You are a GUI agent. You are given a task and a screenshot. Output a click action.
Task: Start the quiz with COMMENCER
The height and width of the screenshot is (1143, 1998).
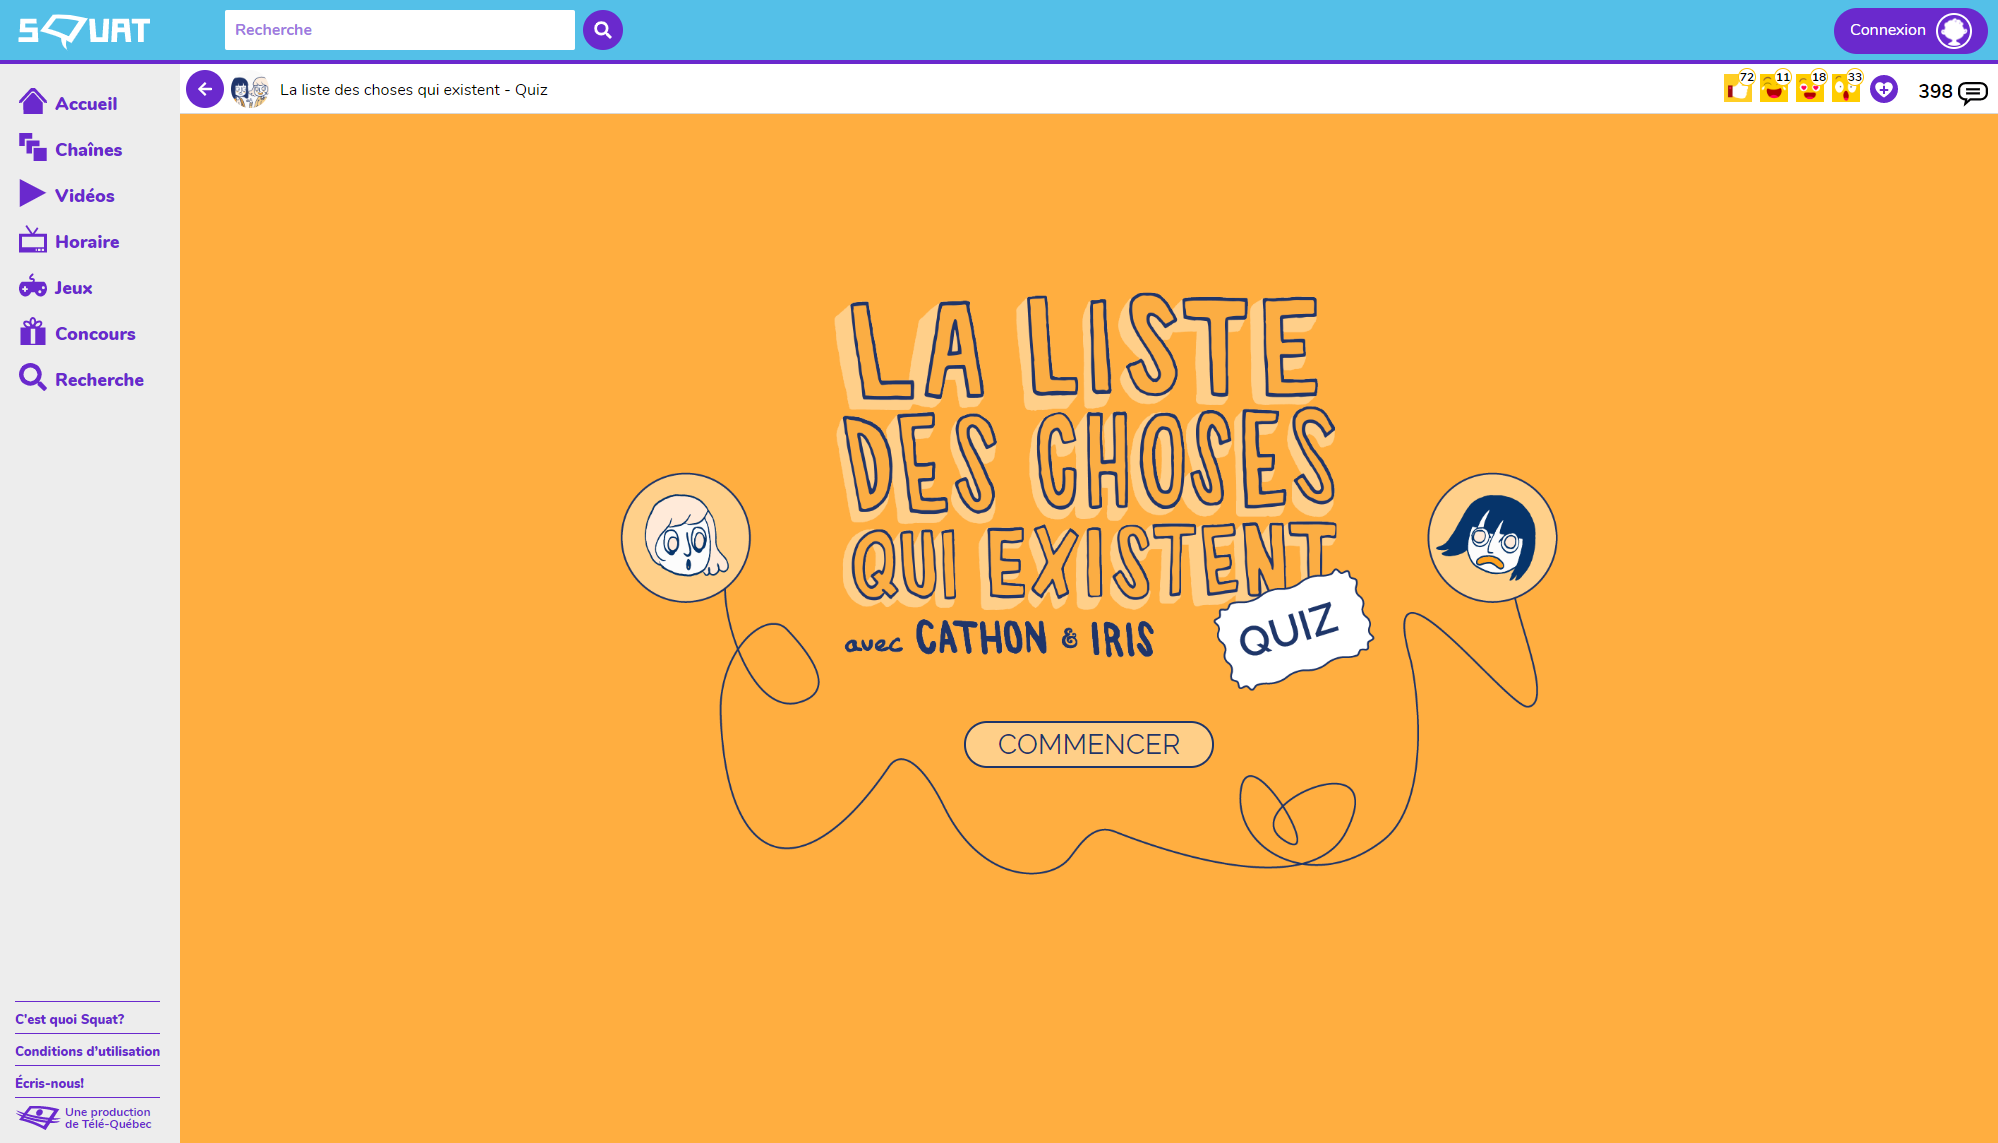point(1088,744)
